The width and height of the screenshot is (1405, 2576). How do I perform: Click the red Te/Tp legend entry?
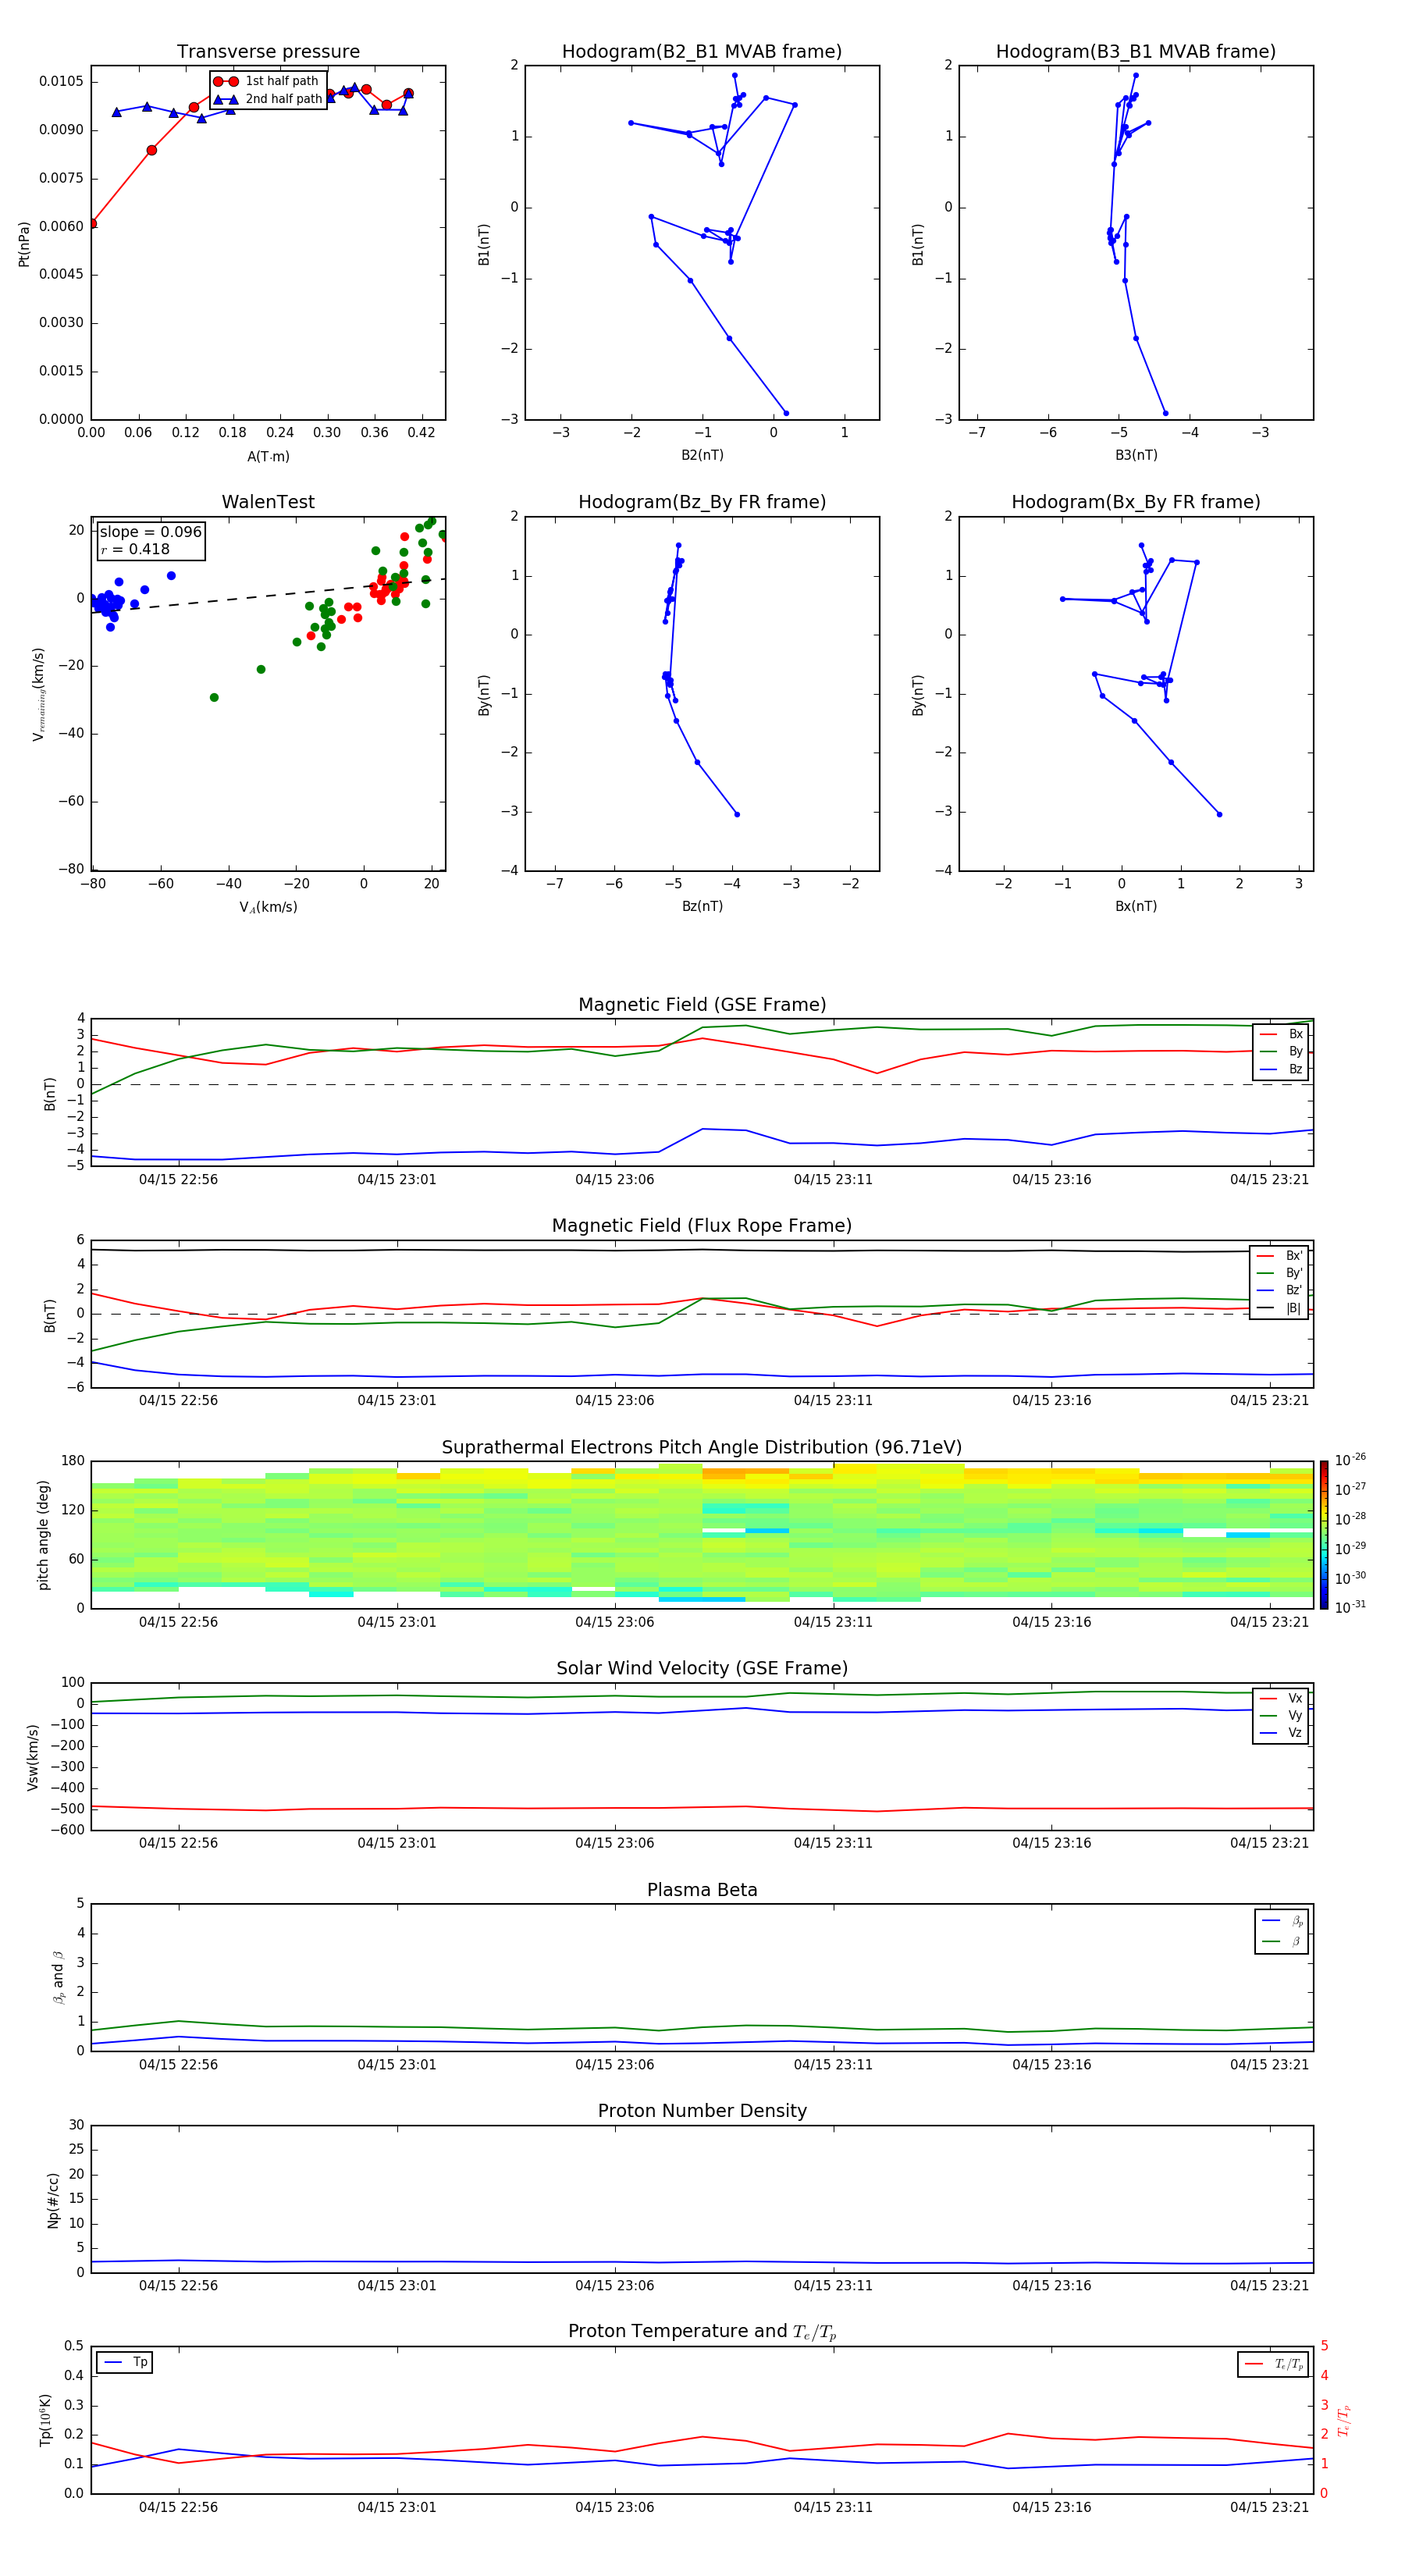point(1274,2365)
